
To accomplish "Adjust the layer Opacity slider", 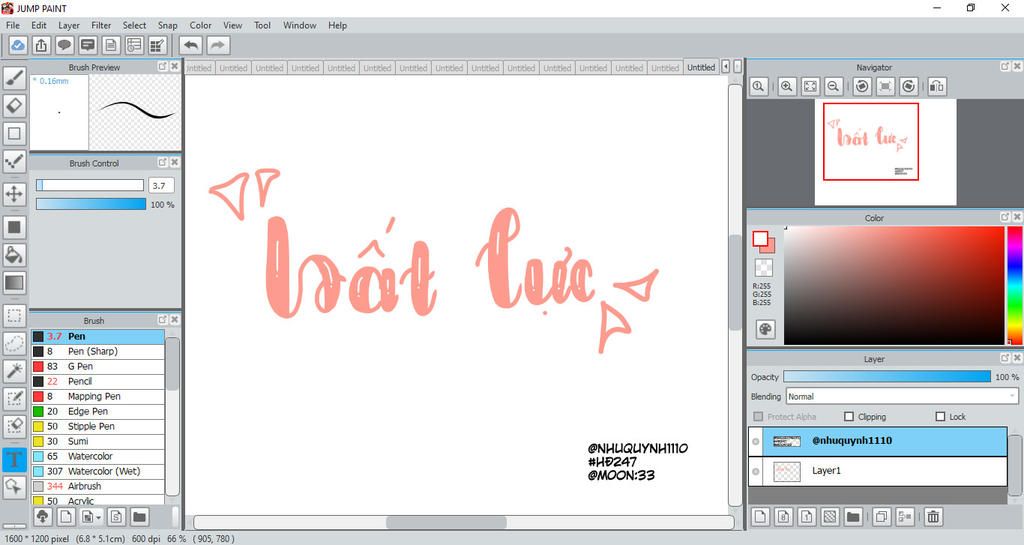I will point(887,377).
